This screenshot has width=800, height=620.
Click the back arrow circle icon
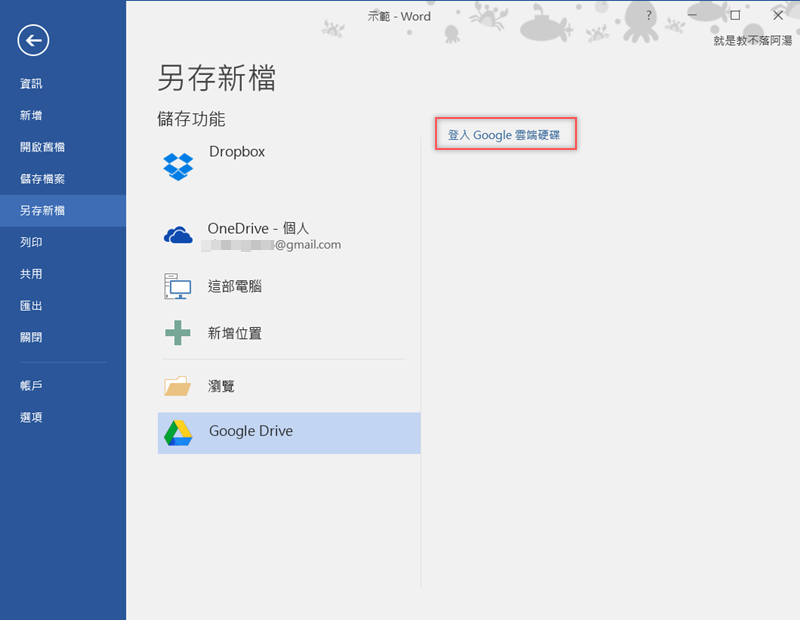(x=33, y=40)
